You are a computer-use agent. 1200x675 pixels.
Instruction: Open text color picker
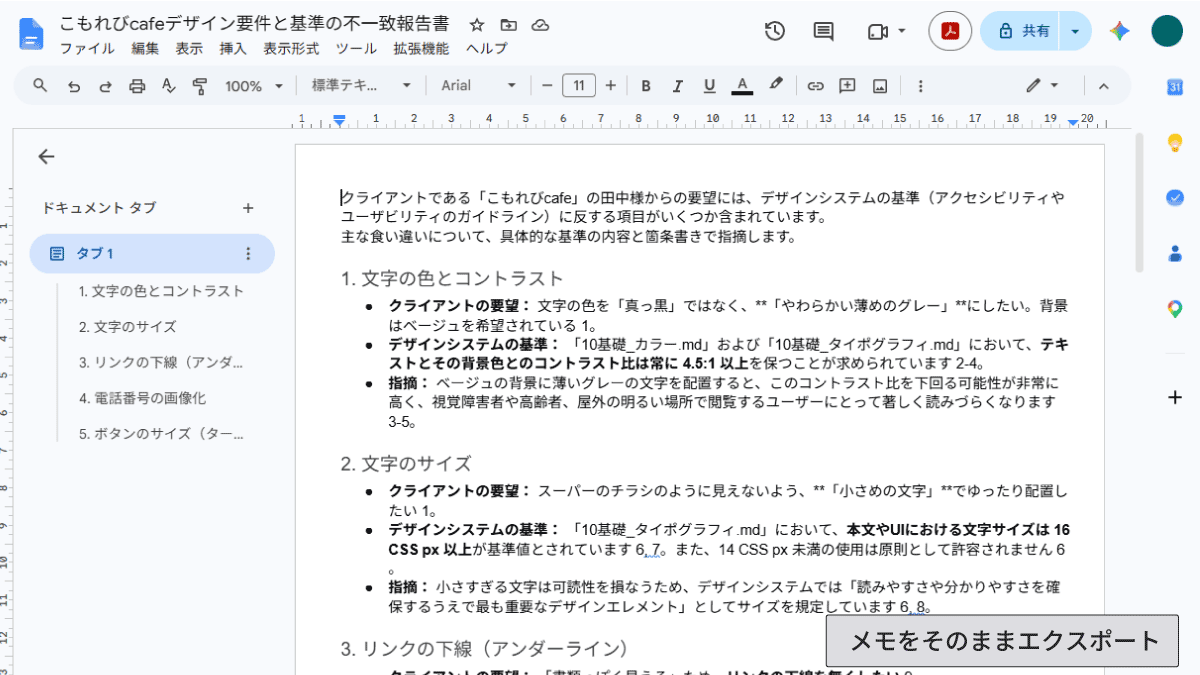tap(742, 86)
